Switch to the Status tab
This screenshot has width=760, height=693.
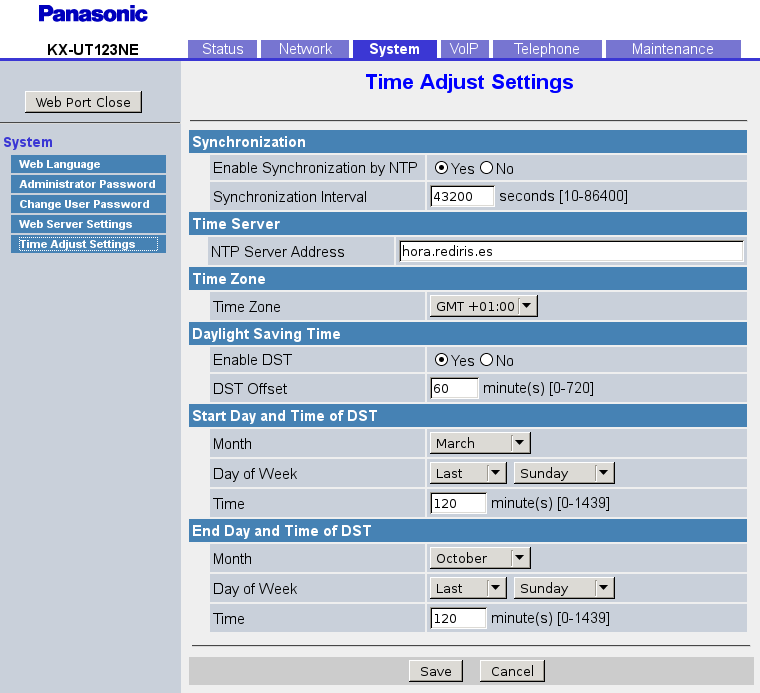[x=222, y=49]
